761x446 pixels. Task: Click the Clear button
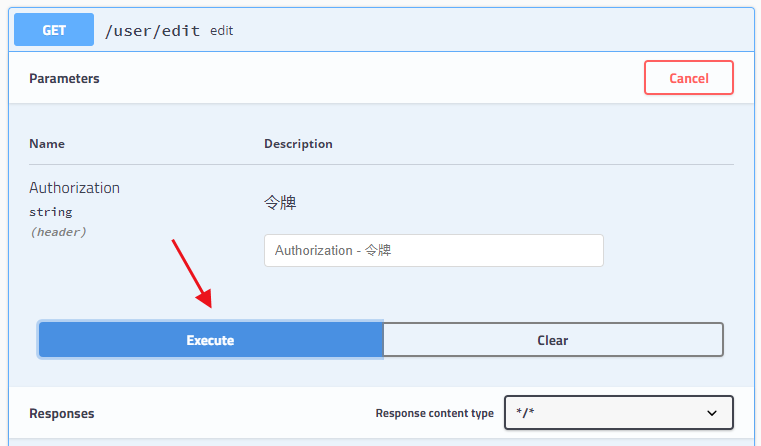[x=553, y=340]
